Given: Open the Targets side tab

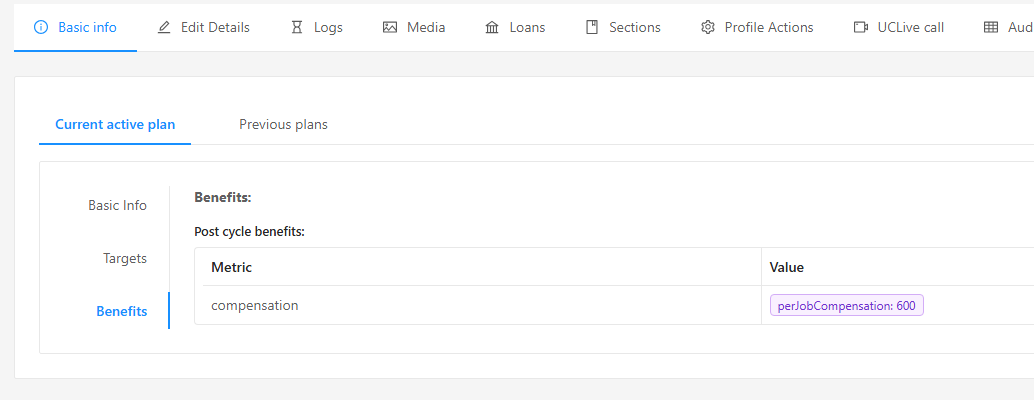Looking at the screenshot, I should 125,258.
